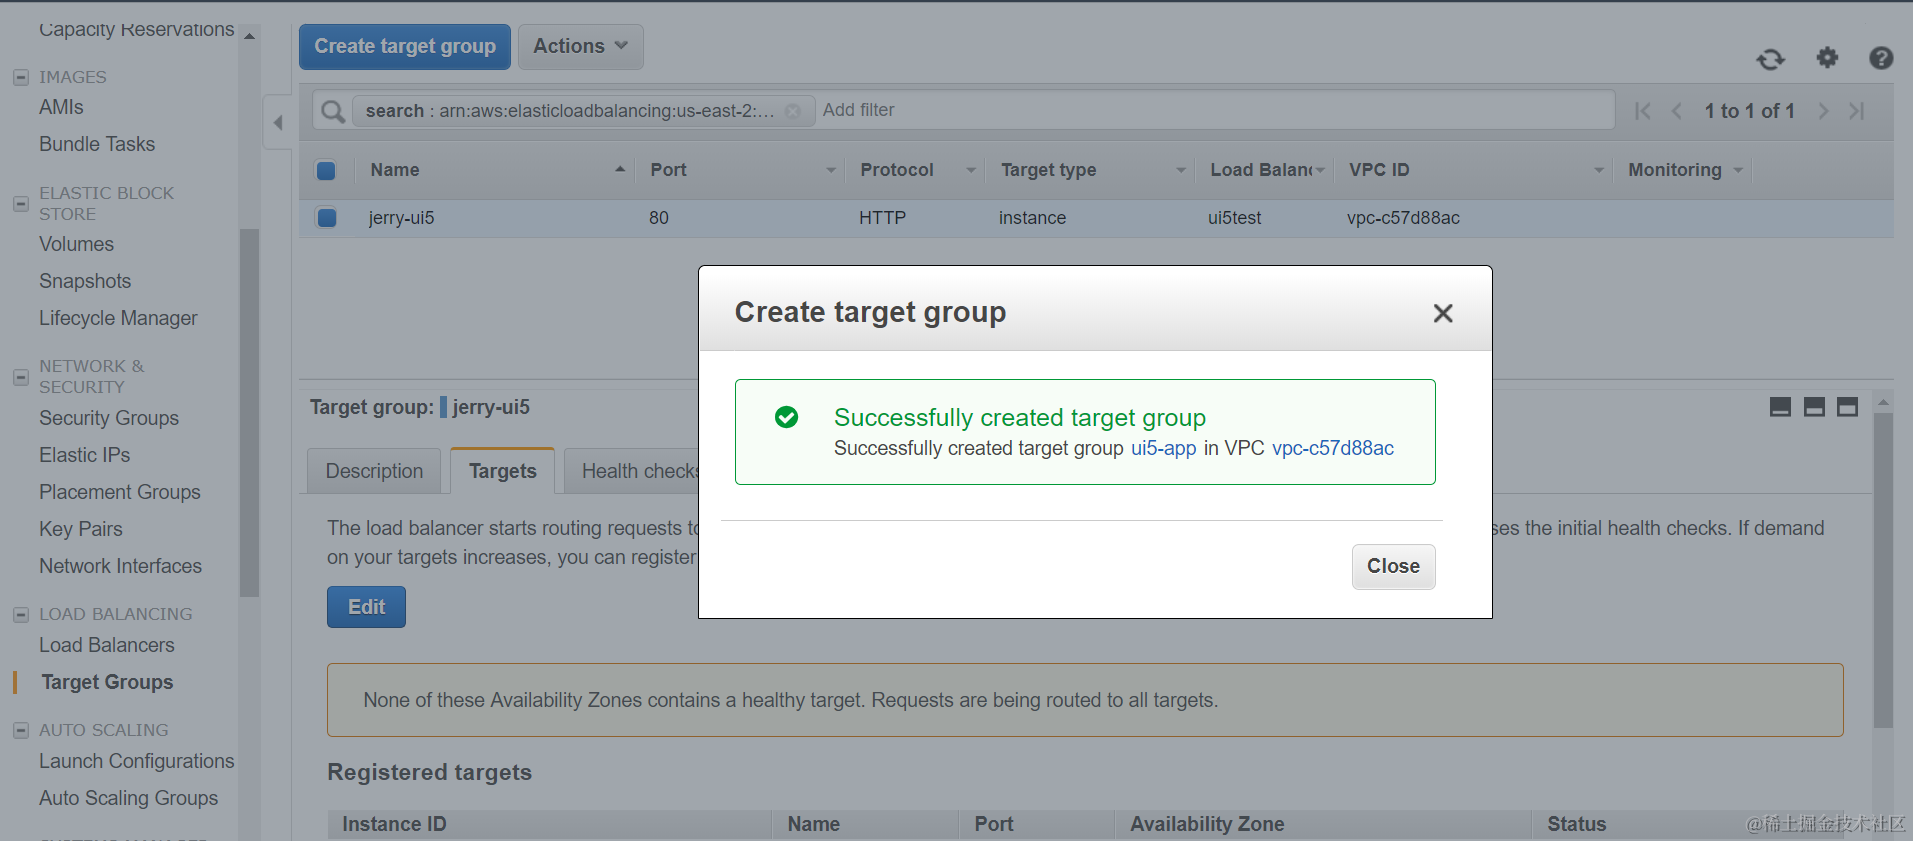Viewport: 1913px width, 841px height.
Task: Open the Actions dropdown menu
Action: [581, 46]
